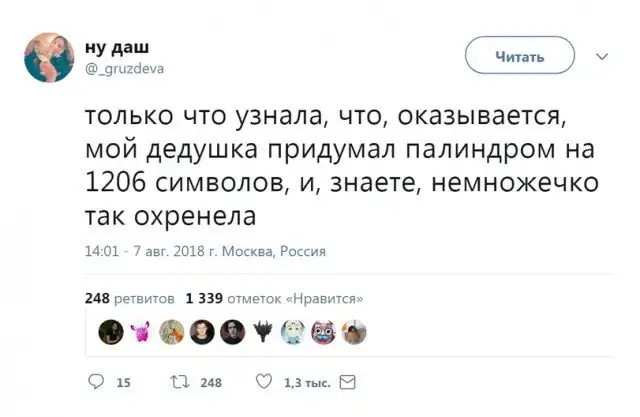Open the first dark-haired liker avatar

111,331
